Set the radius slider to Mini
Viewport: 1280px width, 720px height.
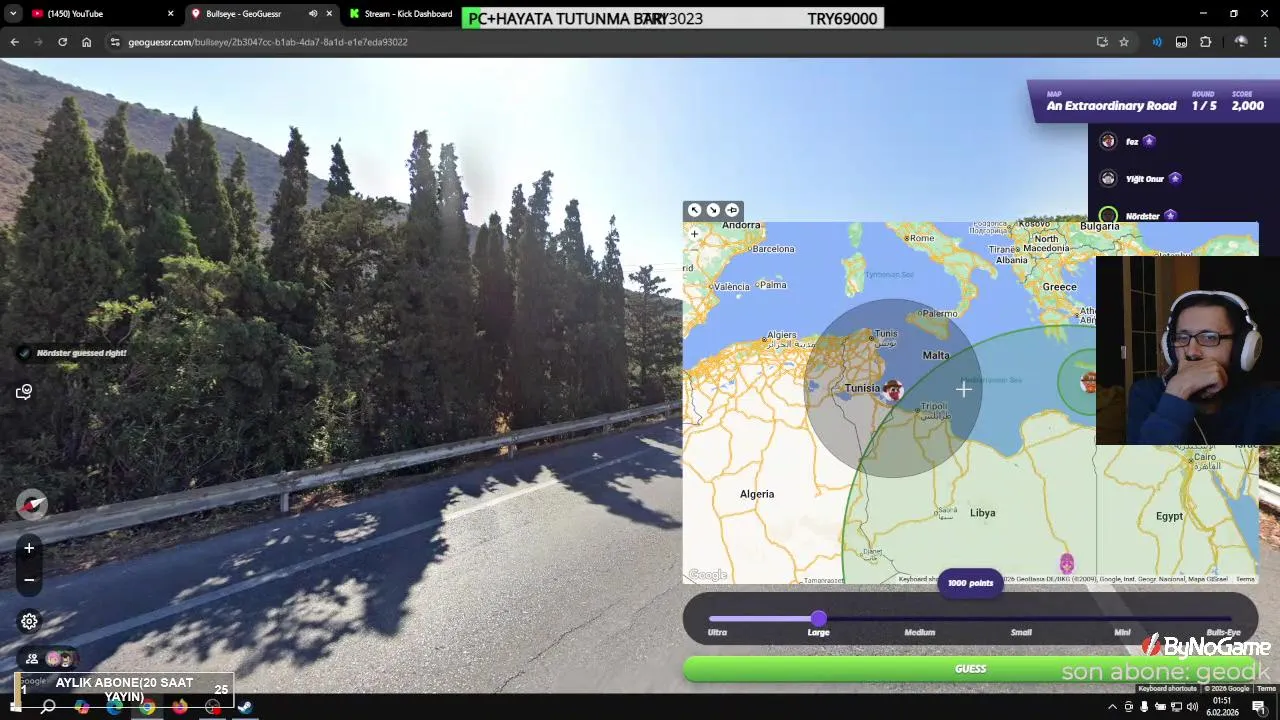click(x=1122, y=632)
